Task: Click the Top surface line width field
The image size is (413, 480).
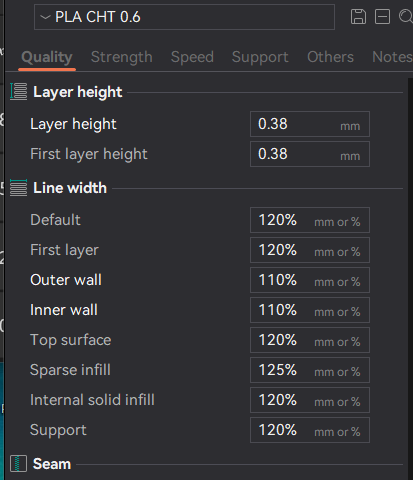Action: (310, 340)
